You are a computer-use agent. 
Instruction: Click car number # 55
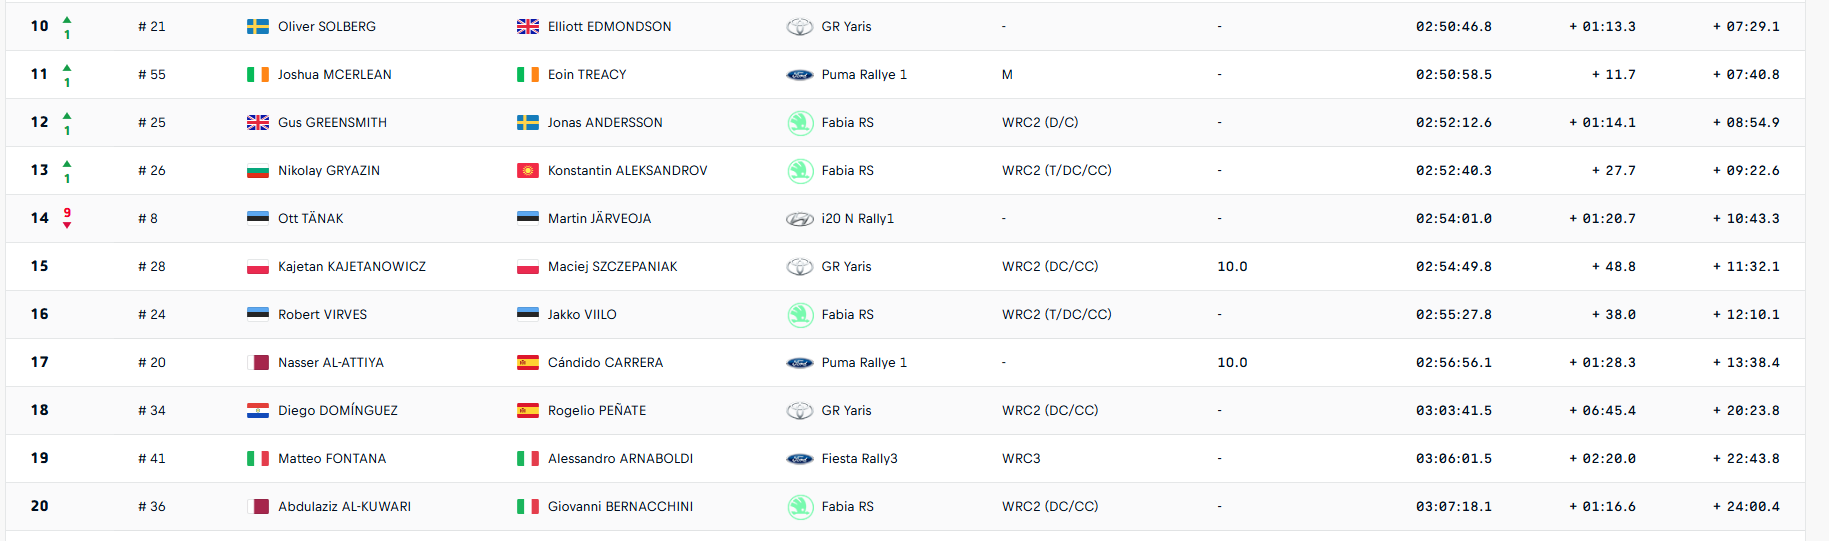152,75
